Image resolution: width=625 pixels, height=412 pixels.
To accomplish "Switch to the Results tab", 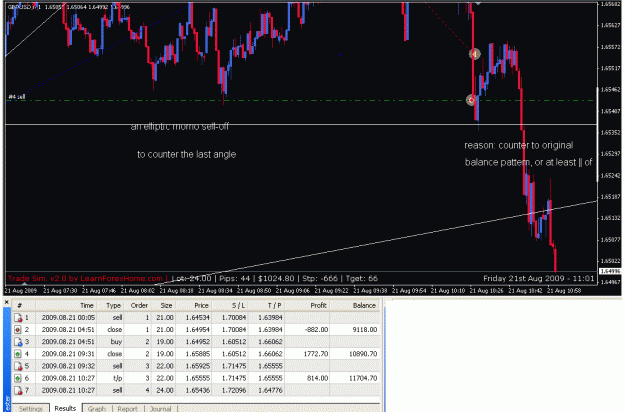I will tap(65, 408).
